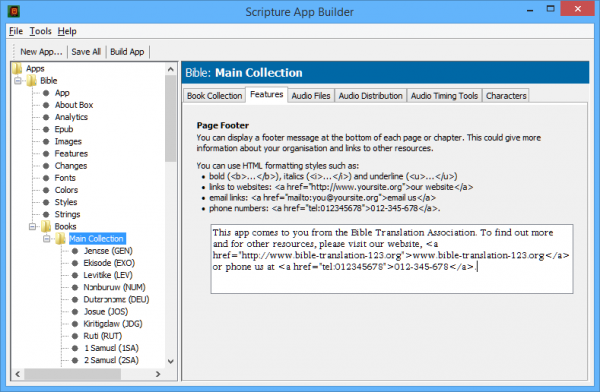Viewport: 600px width, 392px height.
Task: Click the bullet icon beside About Box
Action: 46,105
